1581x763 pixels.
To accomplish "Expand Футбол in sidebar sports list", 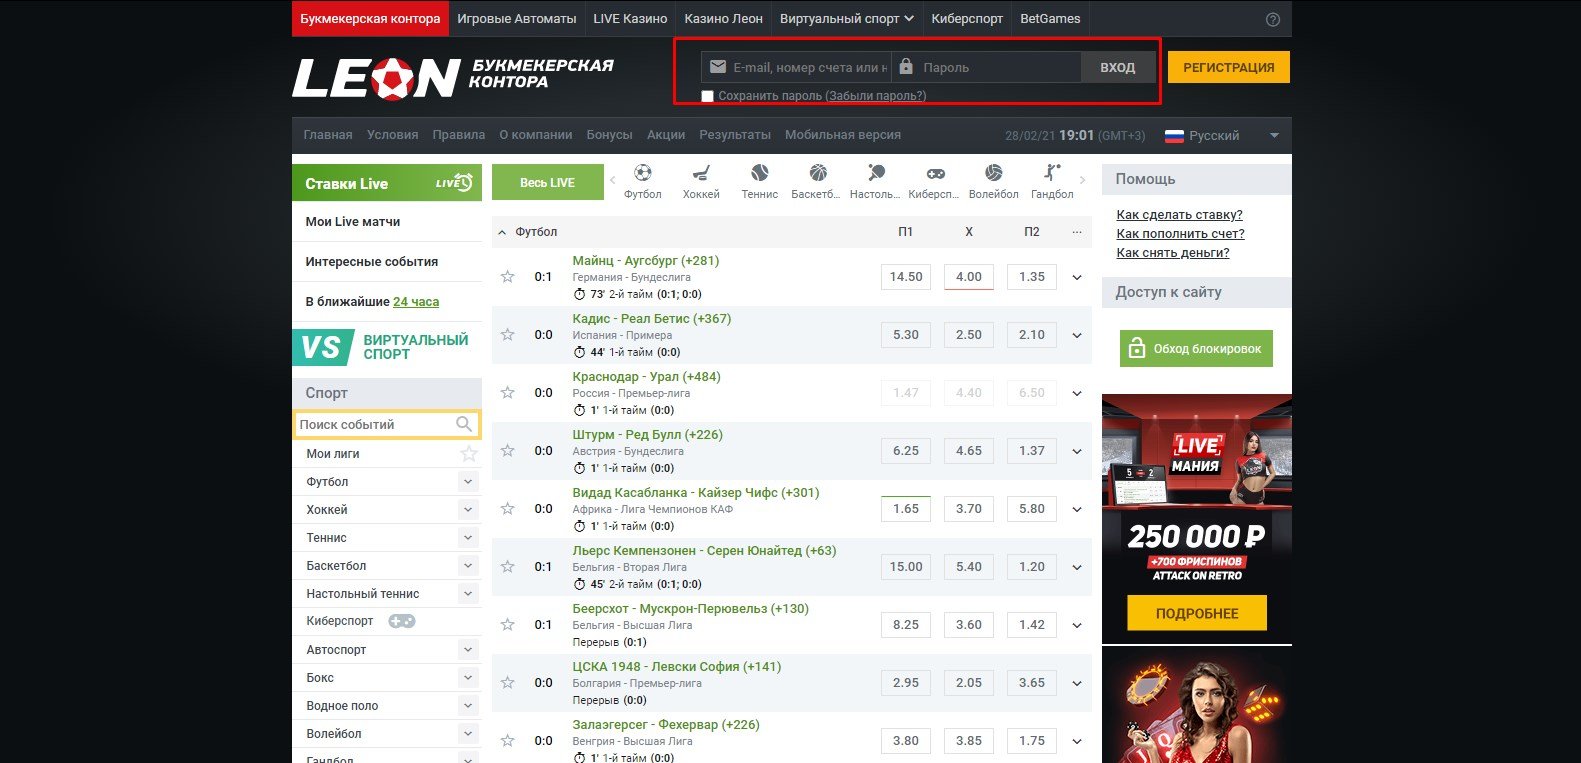I will click(468, 482).
